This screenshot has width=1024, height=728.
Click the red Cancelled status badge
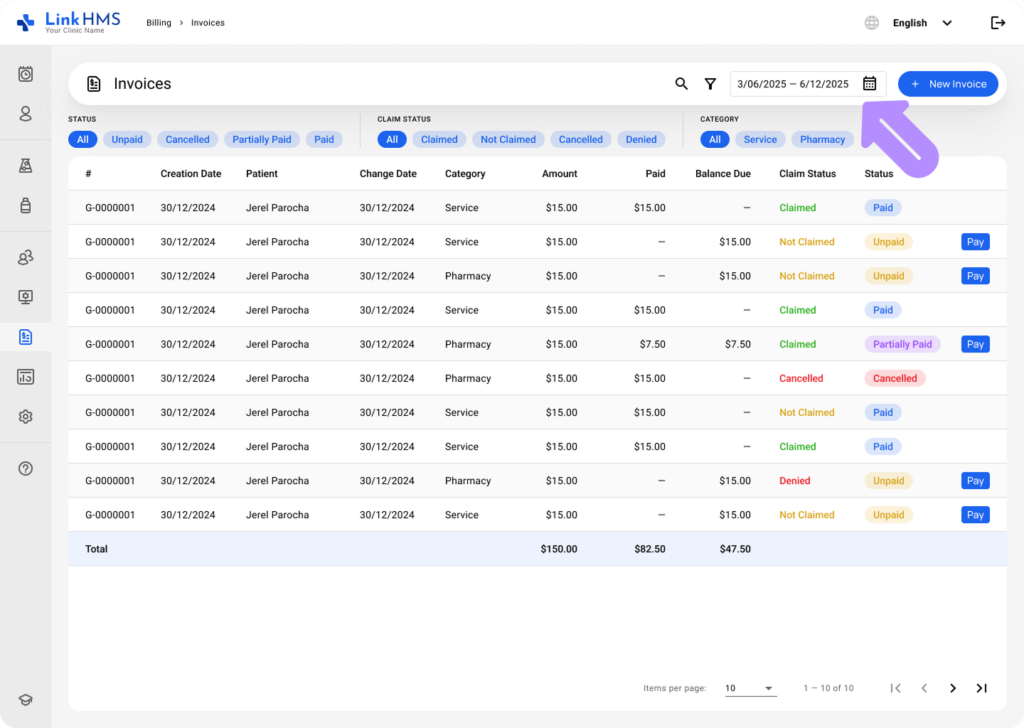click(895, 378)
